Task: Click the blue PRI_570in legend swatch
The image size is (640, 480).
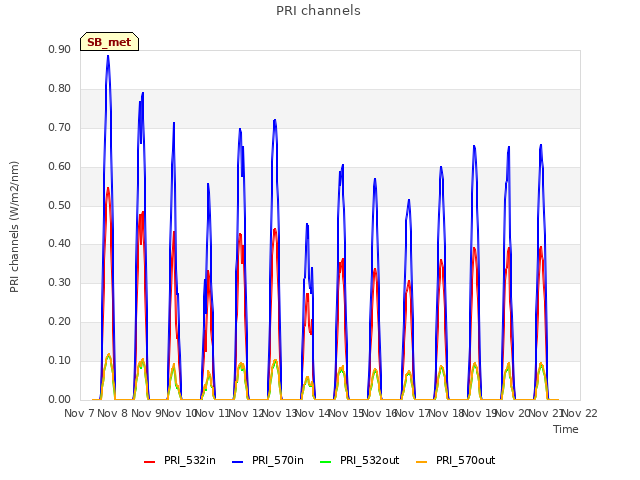Action: point(238,462)
